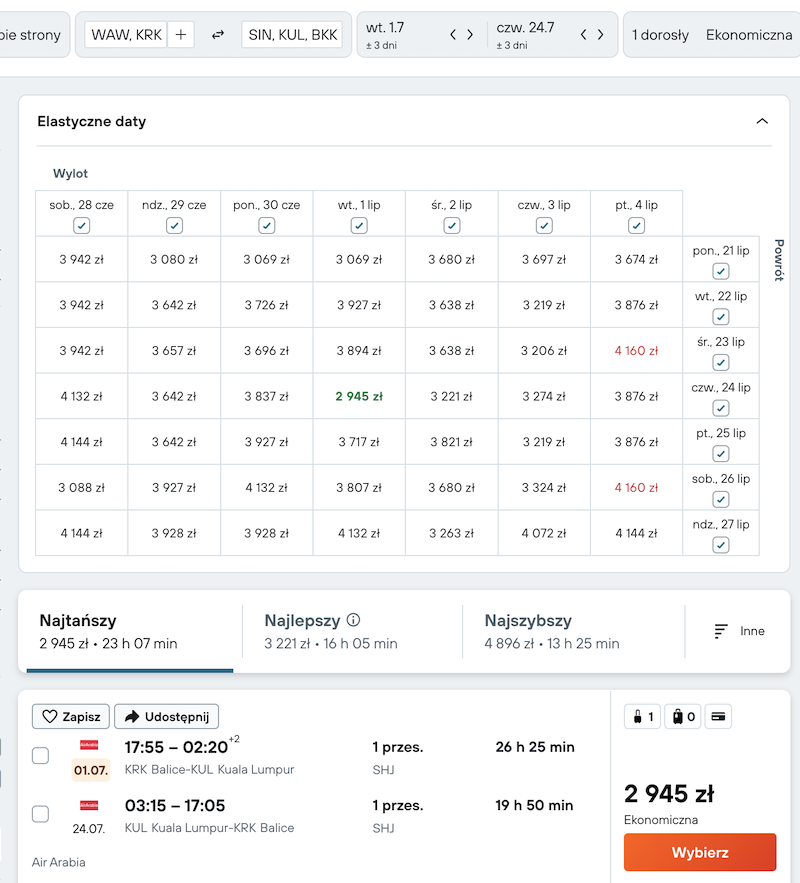The image size is (800, 883).
Task: Move return date czw. 24.7 earlier
Action: 583,35
